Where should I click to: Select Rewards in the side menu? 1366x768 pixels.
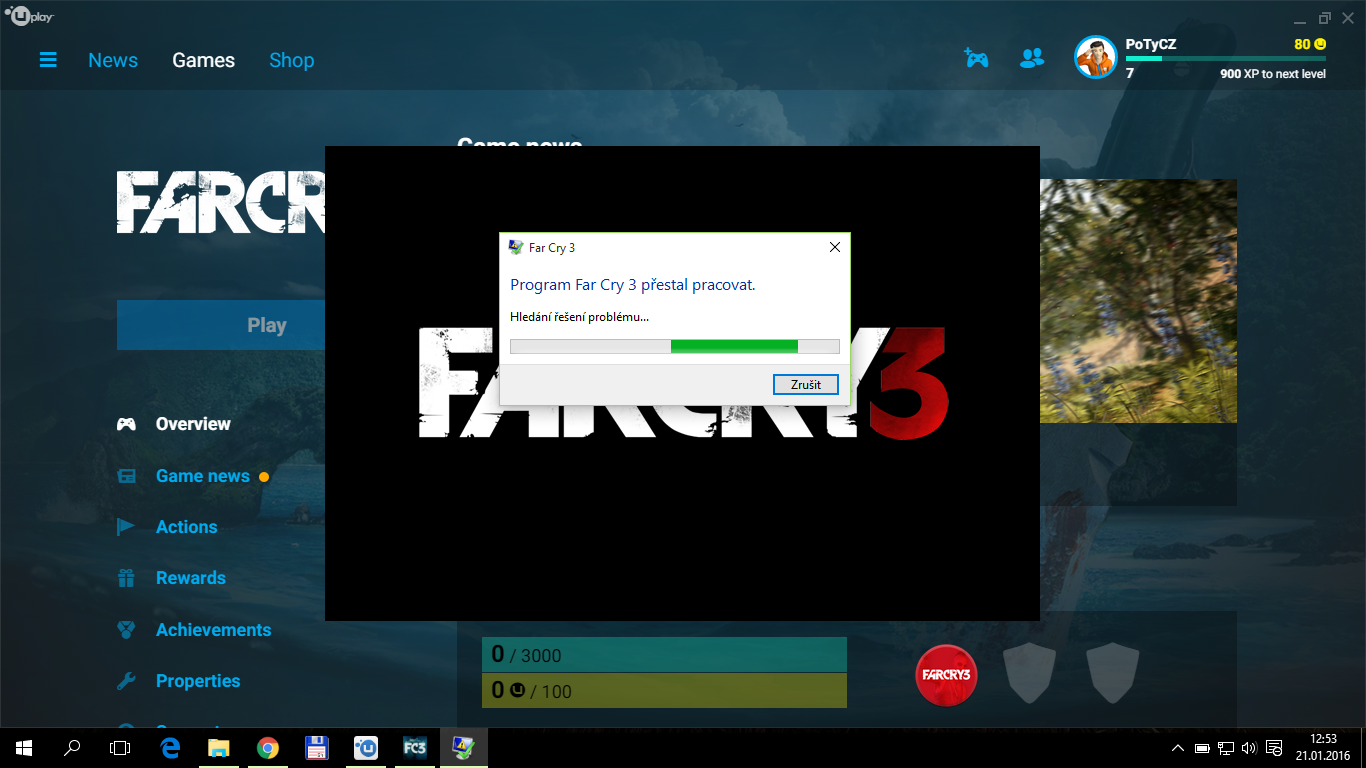point(190,578)
